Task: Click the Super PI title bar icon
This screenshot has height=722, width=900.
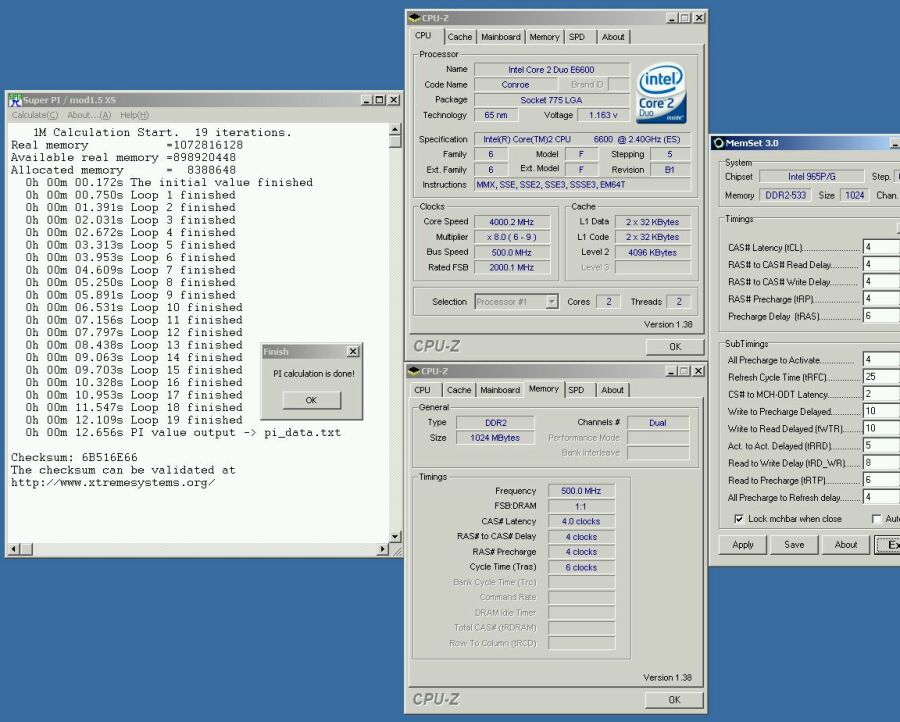Action: pyautogui.click(x=15, y=100)
